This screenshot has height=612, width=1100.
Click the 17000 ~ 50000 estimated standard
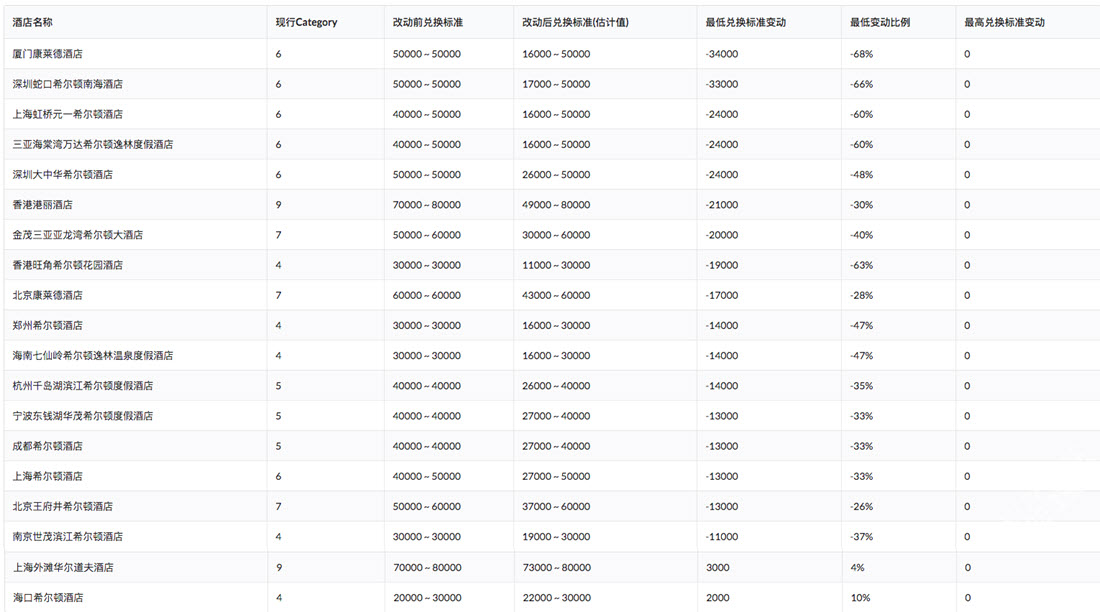click(556, 84)
